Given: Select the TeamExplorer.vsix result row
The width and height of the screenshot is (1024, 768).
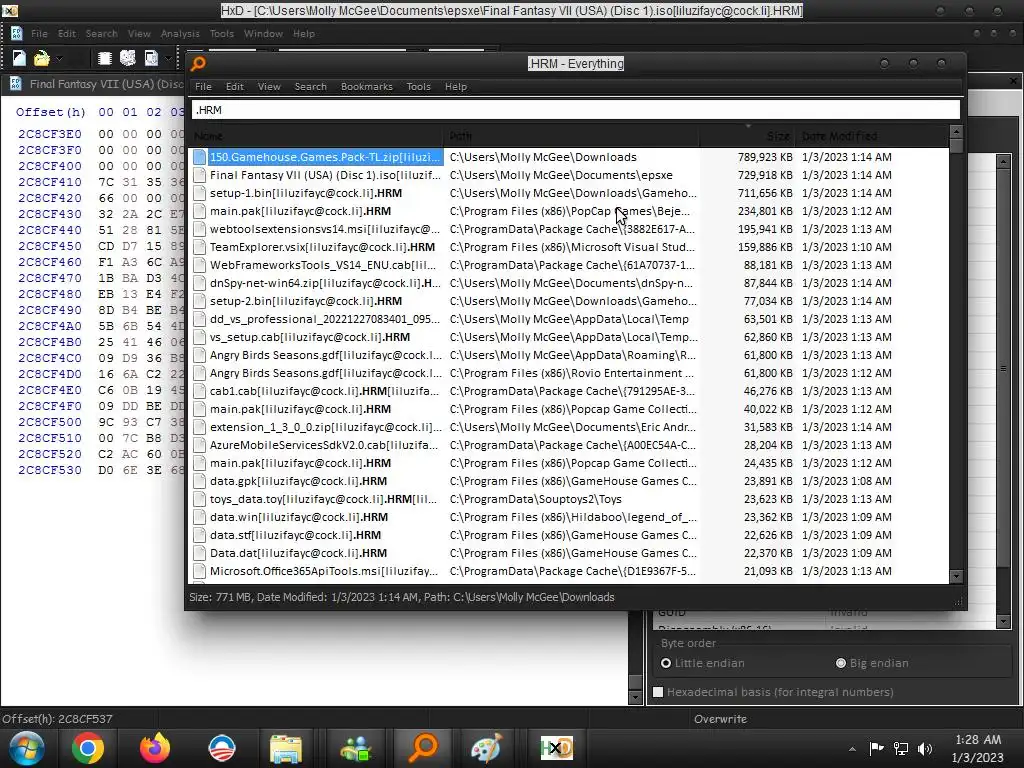Looking at the screenshot, I should pos(568,247).
